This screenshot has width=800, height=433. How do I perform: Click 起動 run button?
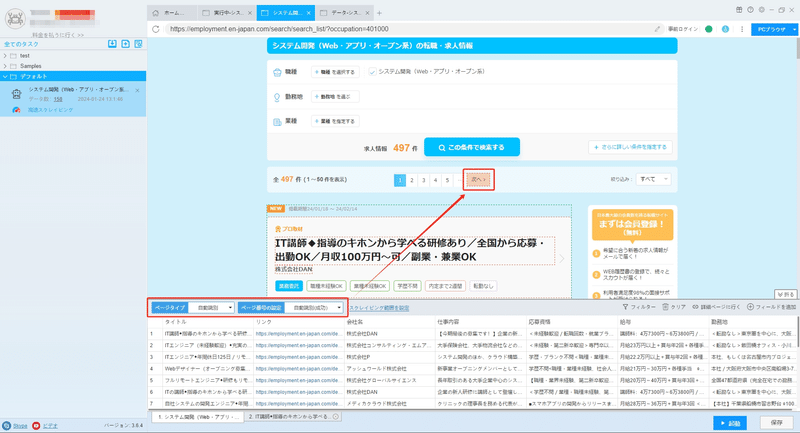click(x=730, y=423)
